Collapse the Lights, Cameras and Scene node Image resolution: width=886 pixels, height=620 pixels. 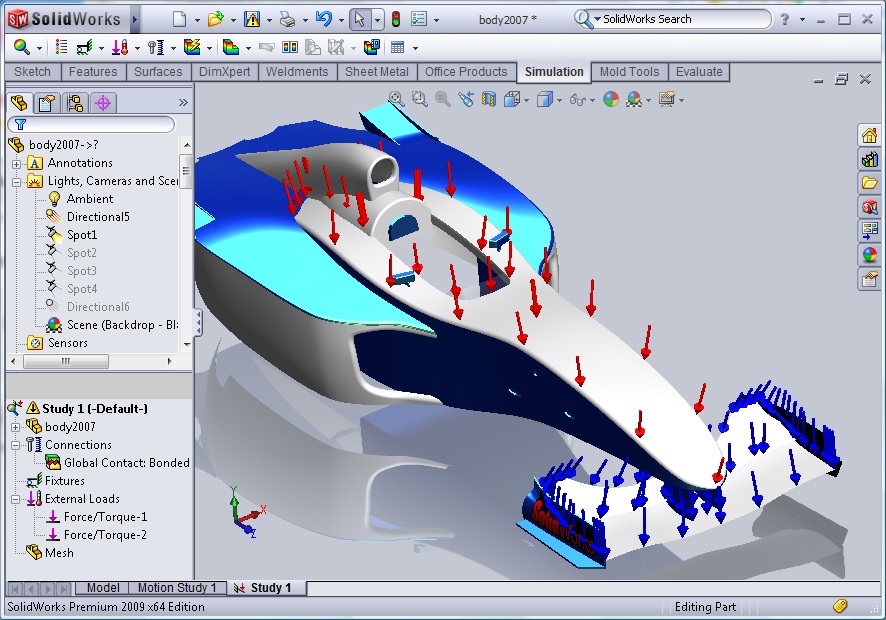16,182
